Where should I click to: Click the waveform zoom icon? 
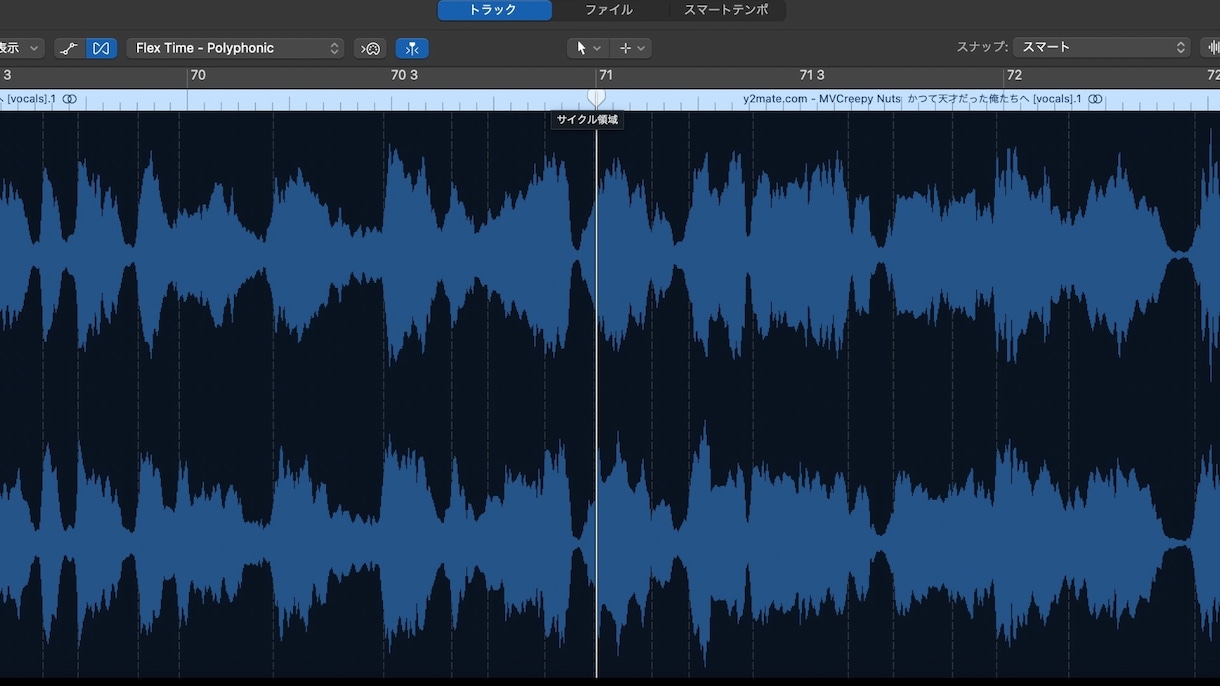coord(1213,47)
